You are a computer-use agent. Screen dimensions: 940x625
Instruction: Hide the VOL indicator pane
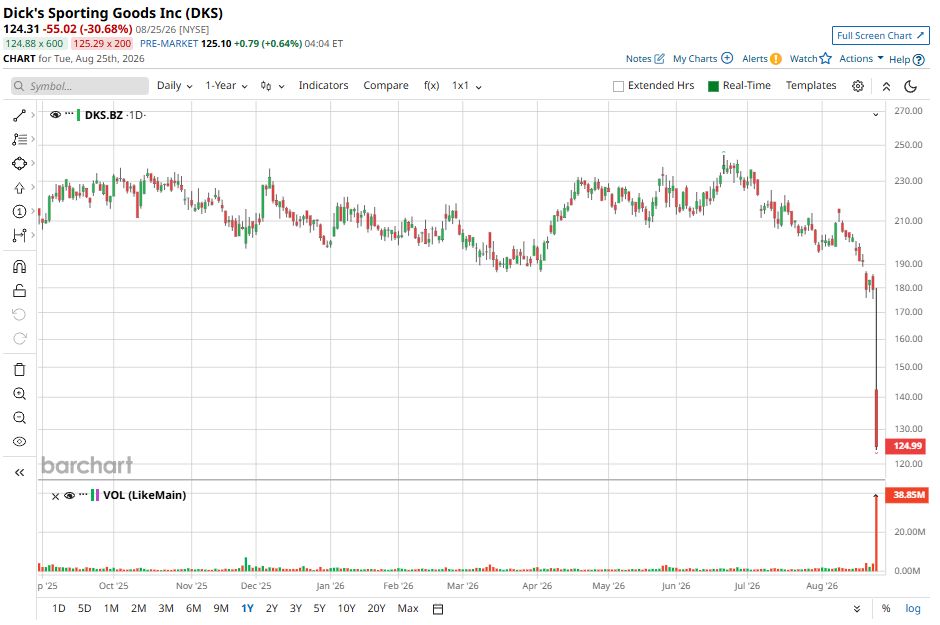[x=70, y=496]
